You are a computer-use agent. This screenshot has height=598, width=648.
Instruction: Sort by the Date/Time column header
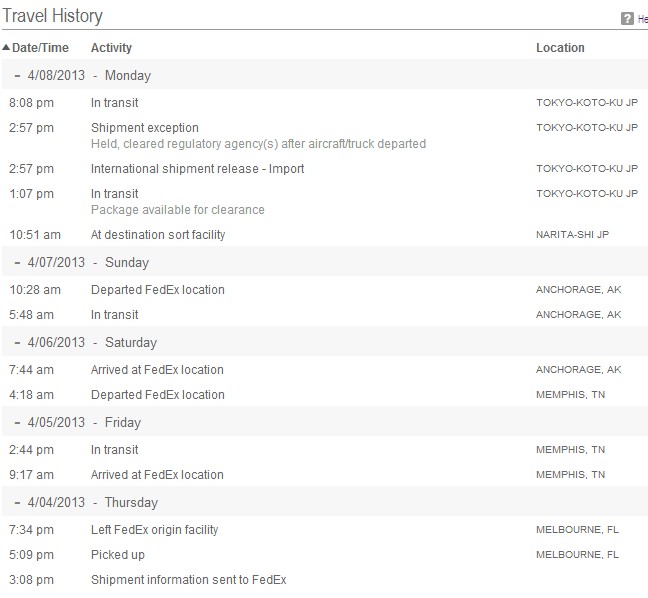point(40,48)
